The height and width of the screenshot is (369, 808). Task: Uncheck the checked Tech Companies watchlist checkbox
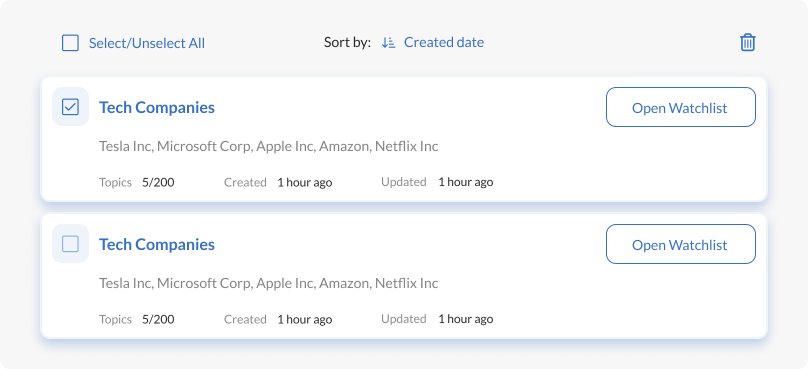70,107
